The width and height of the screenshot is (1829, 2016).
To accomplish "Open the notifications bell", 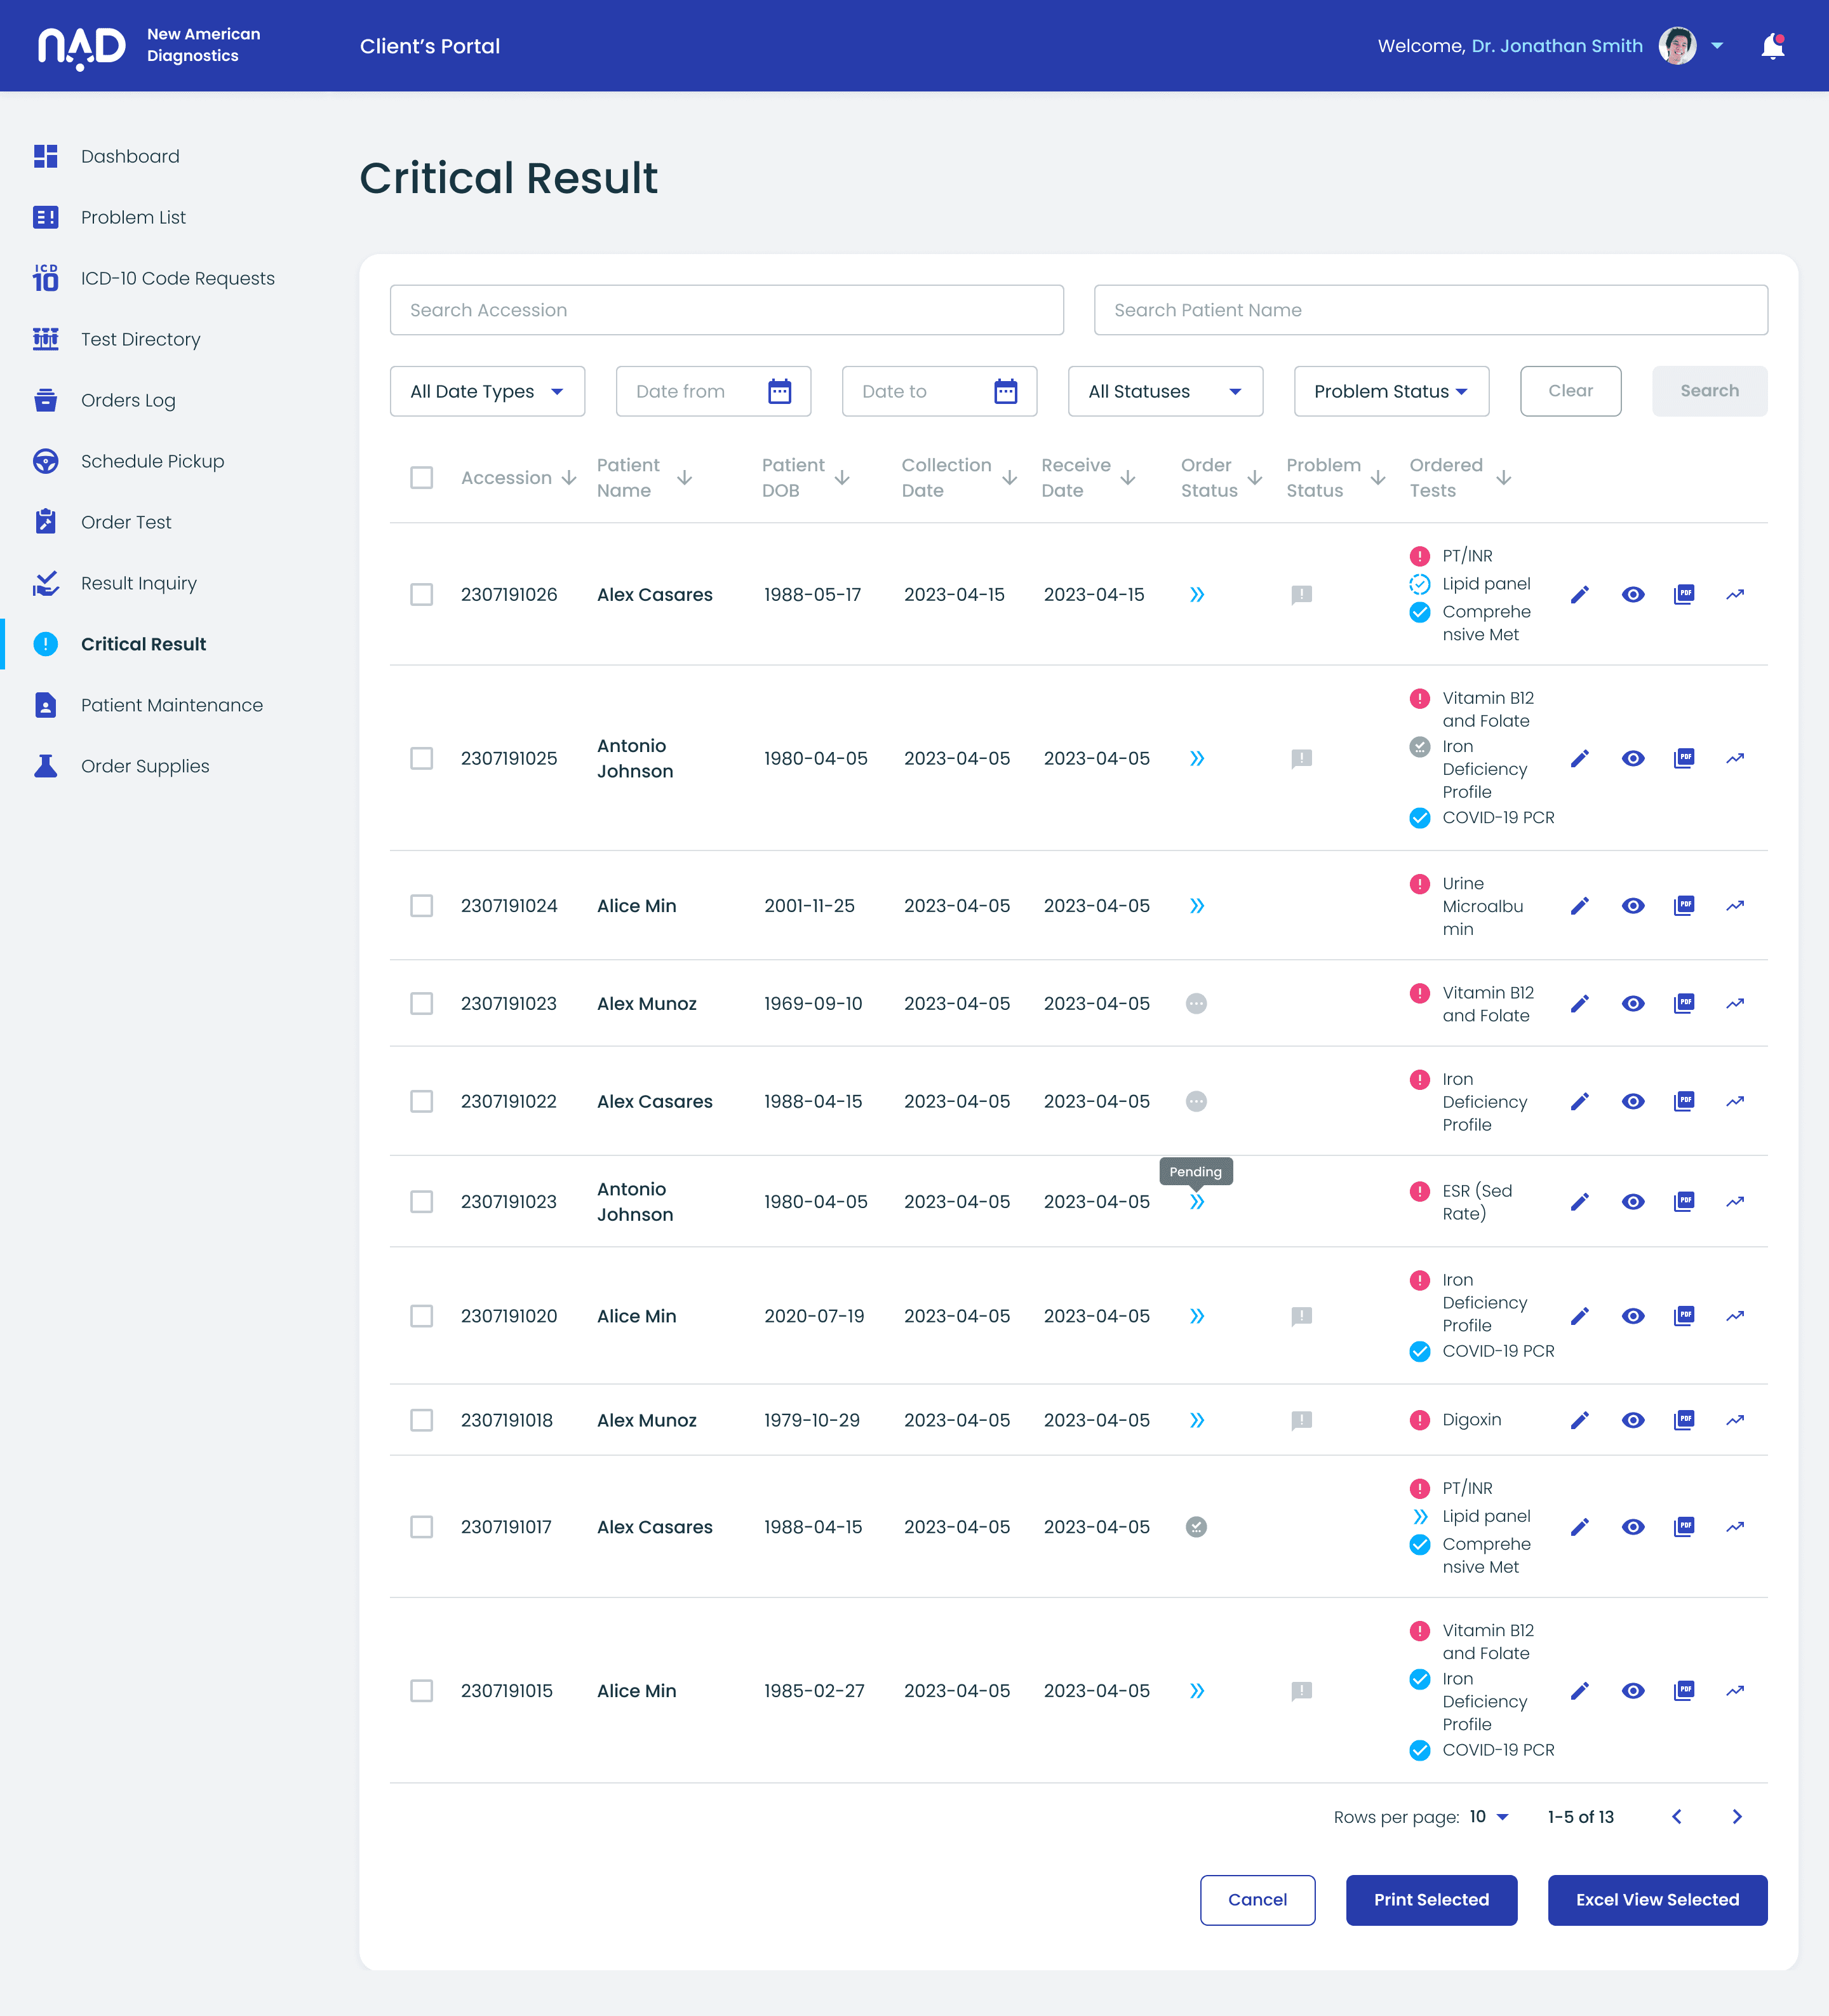I will (1772, 46).
